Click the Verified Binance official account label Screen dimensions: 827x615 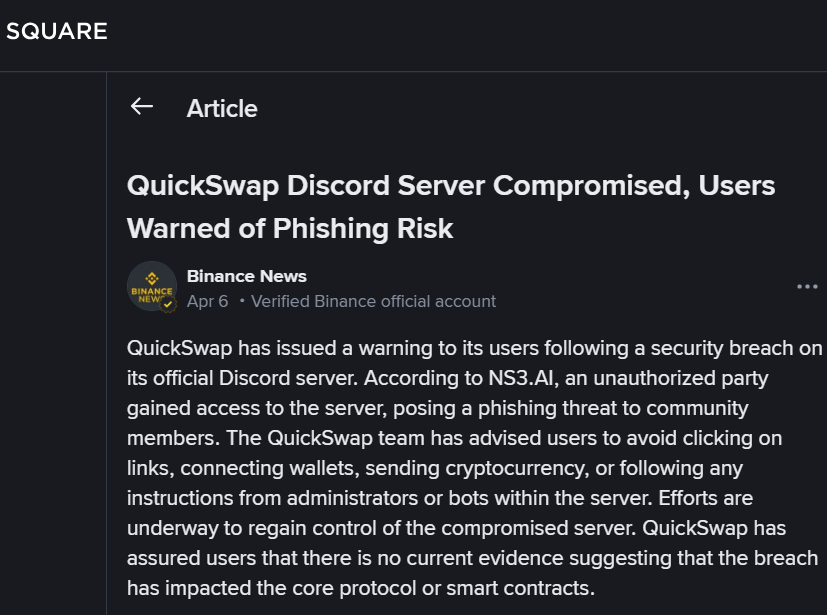373,301
